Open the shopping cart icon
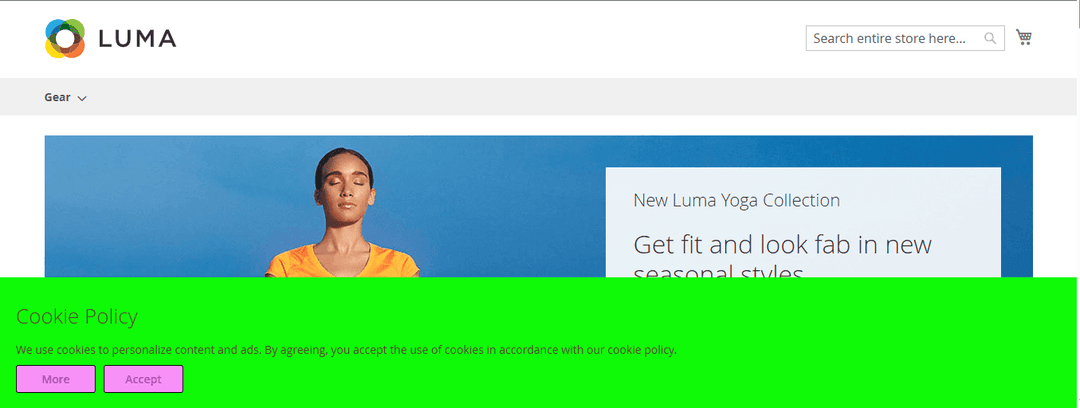This screenshot has width=1080, height=408. pos(1024,37)
